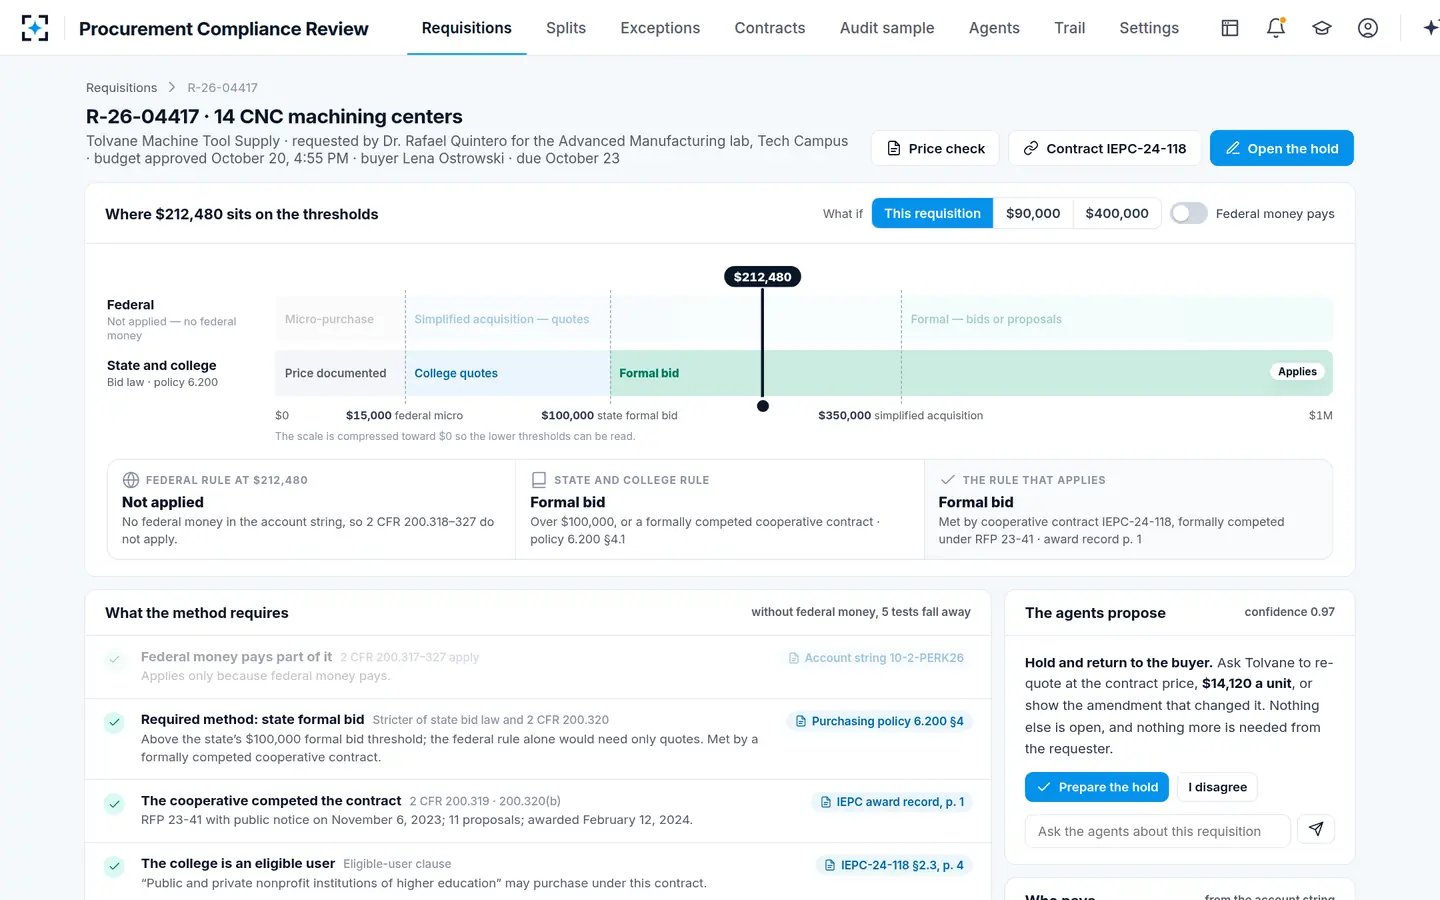Open the Agents tab
Image resolution: width=1440 pixels, height=900 pixels.
pos(994,28)
